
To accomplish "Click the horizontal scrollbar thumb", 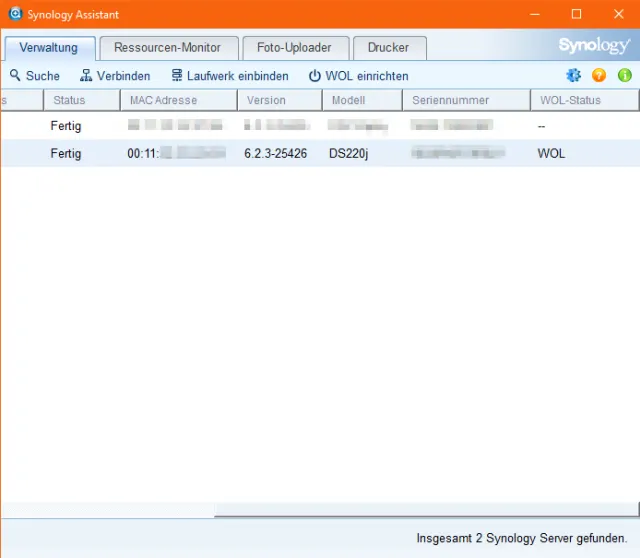I will point(426,509).
